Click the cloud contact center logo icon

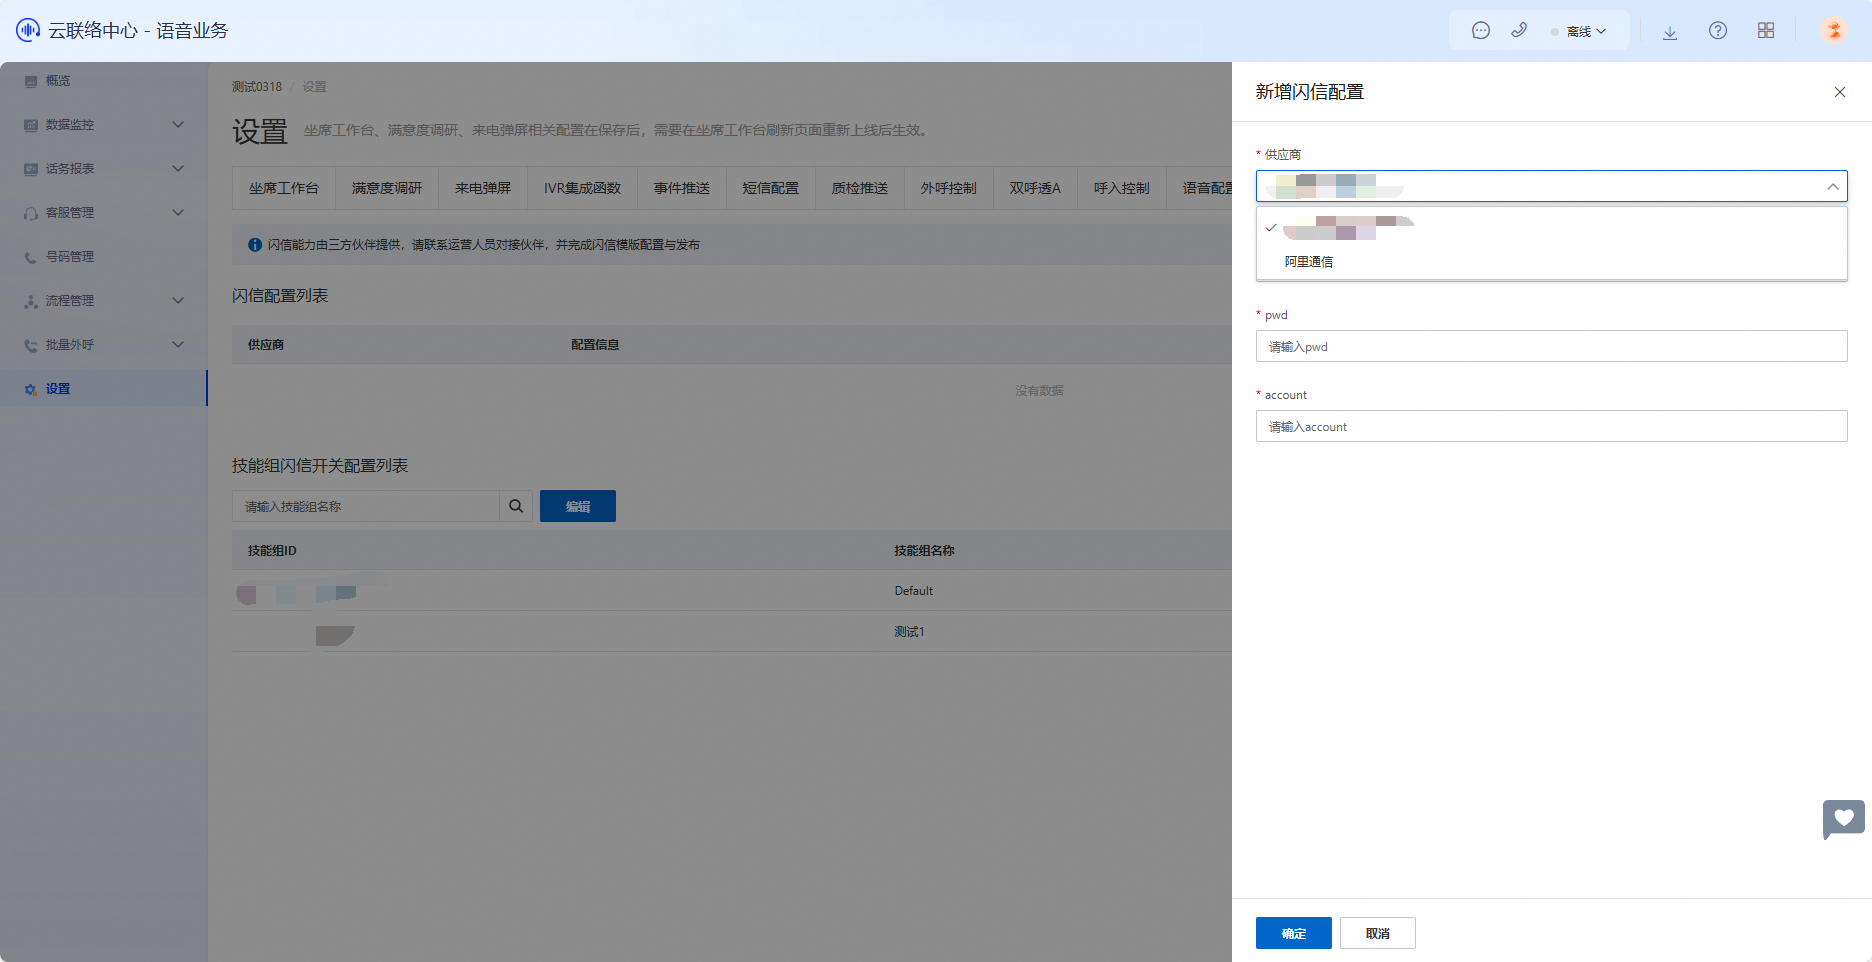pyautogui.click(x=28, y=30)
